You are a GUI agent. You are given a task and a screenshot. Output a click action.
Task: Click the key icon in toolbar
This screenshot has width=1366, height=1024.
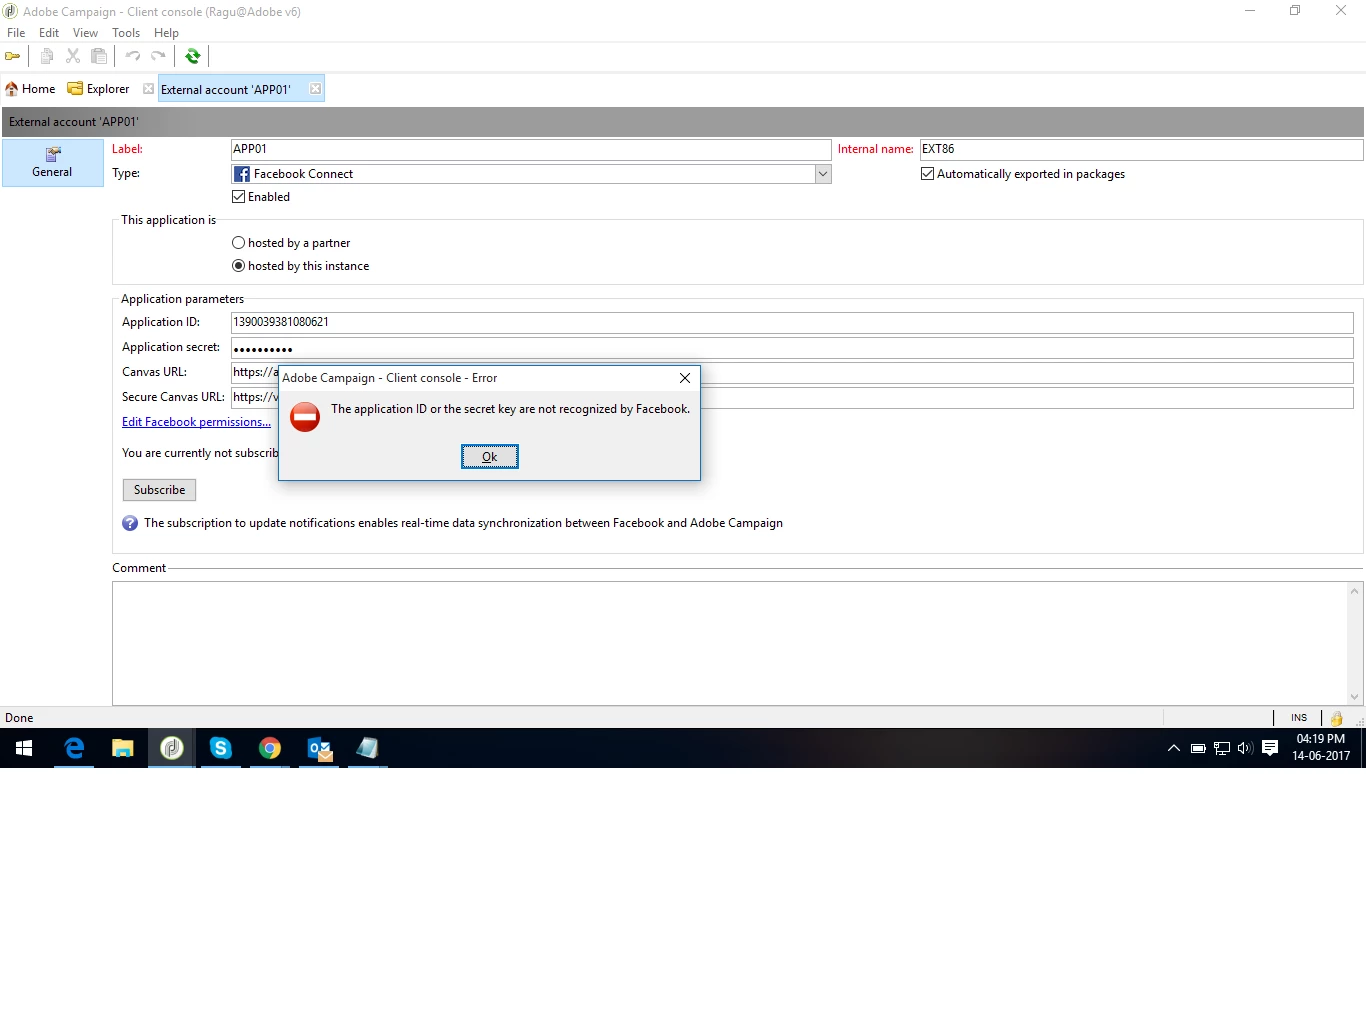(x=13, y=56)
